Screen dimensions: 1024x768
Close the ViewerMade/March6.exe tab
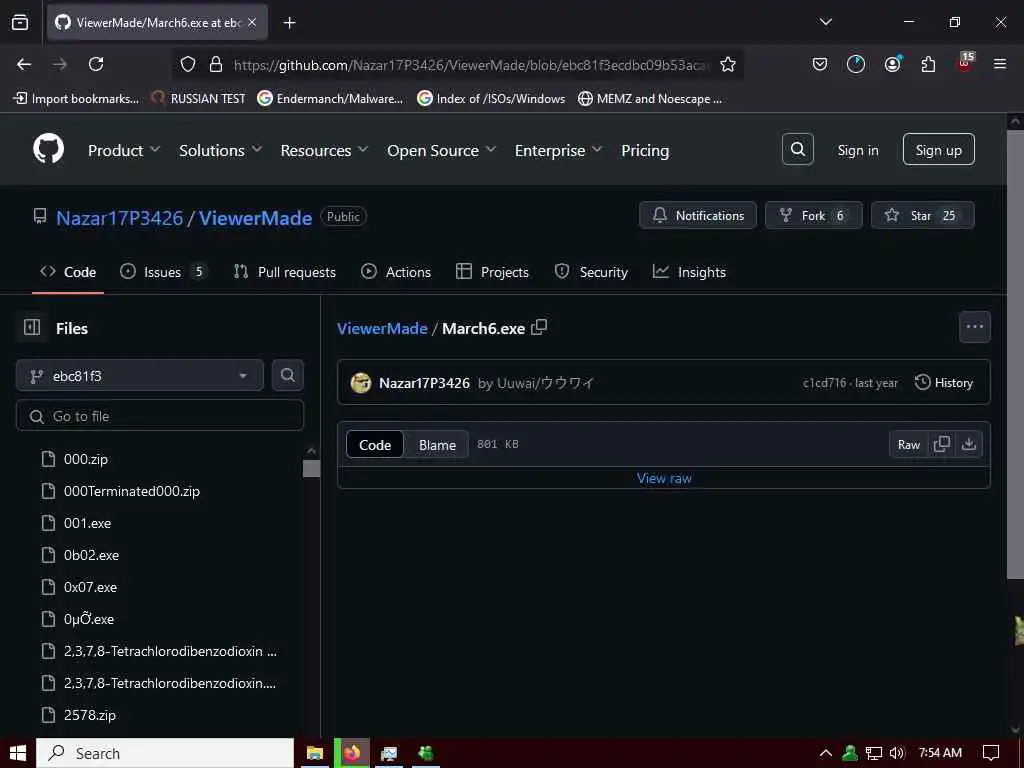click(252, 23)
